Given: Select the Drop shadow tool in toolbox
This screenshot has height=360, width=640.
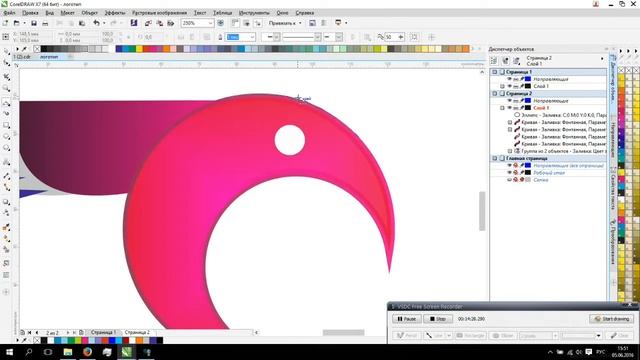Looking at the screenshot, I should point(6,202).
